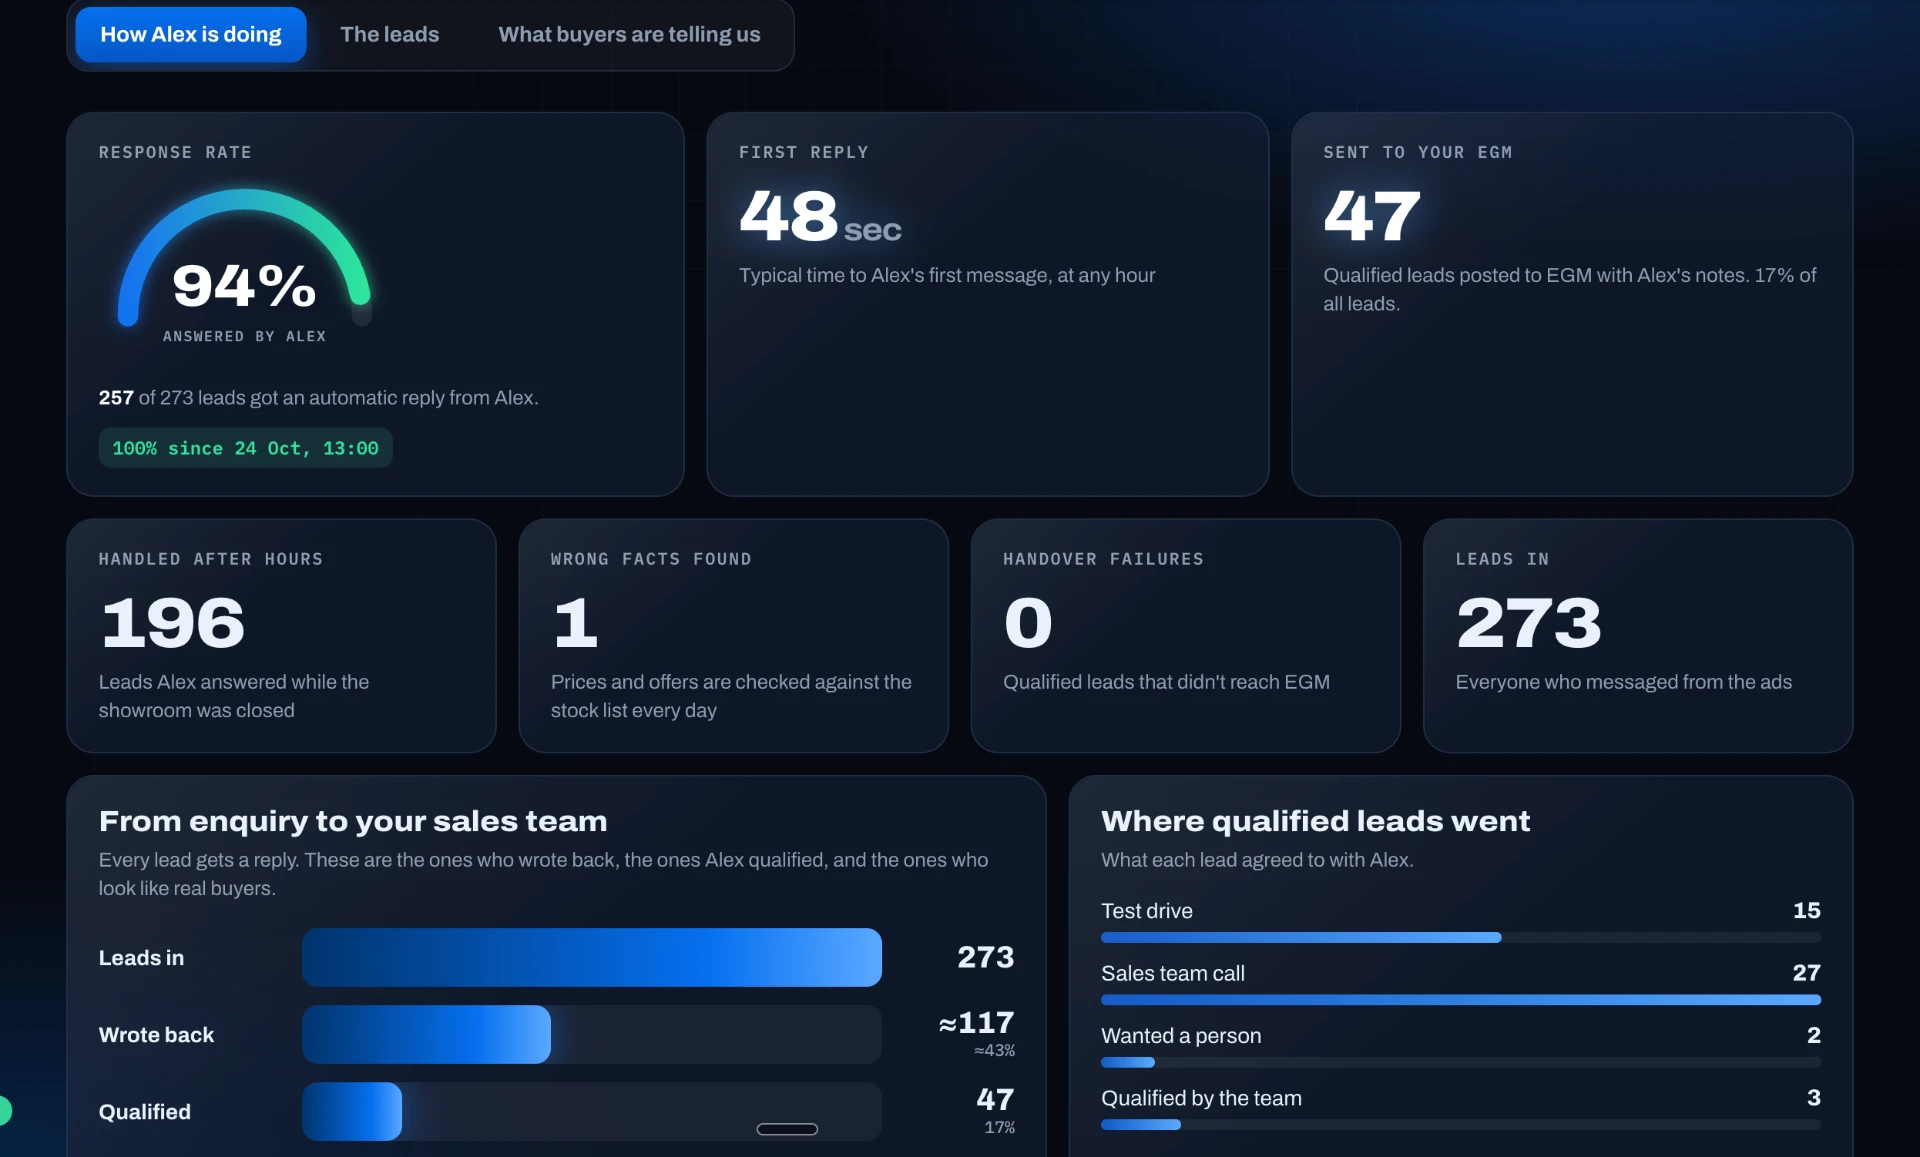Viewport: 1920px width, 1157px height.
Task: Click the 'Wrote back' funnel bar
Action: [592, 1034]
